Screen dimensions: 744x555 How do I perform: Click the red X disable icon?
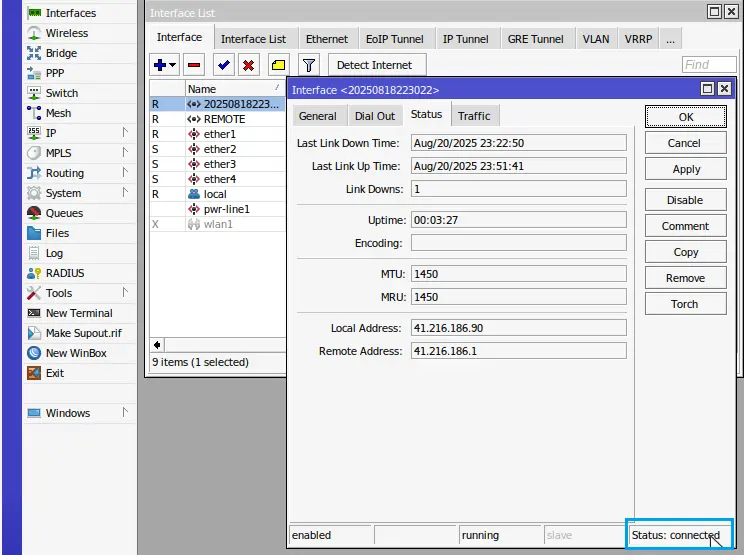click(x=249, y=65)
